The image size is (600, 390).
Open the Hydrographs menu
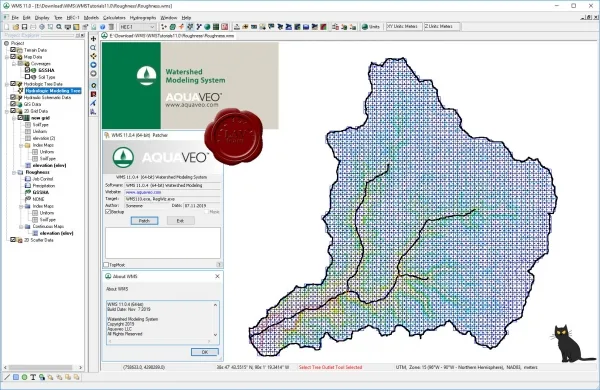coord(143,18)
